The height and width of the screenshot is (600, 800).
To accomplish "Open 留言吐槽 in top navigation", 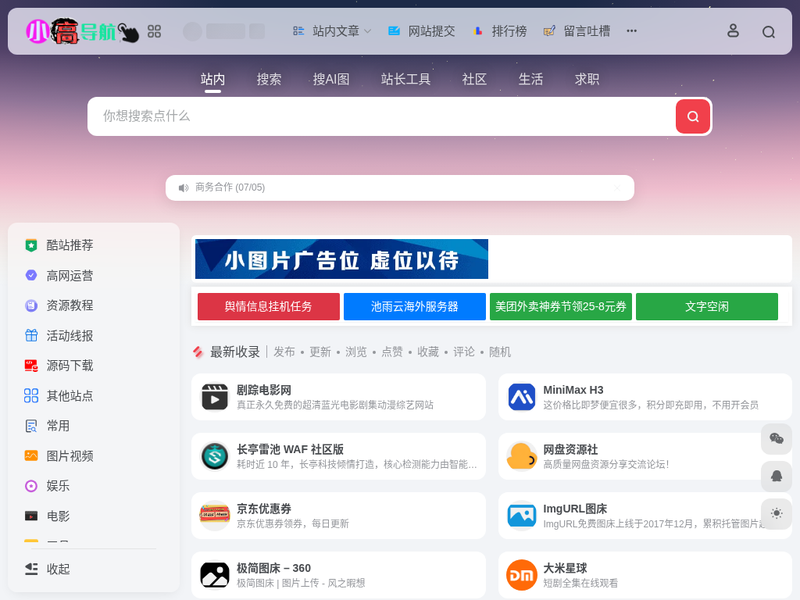I will pos(577,31).
